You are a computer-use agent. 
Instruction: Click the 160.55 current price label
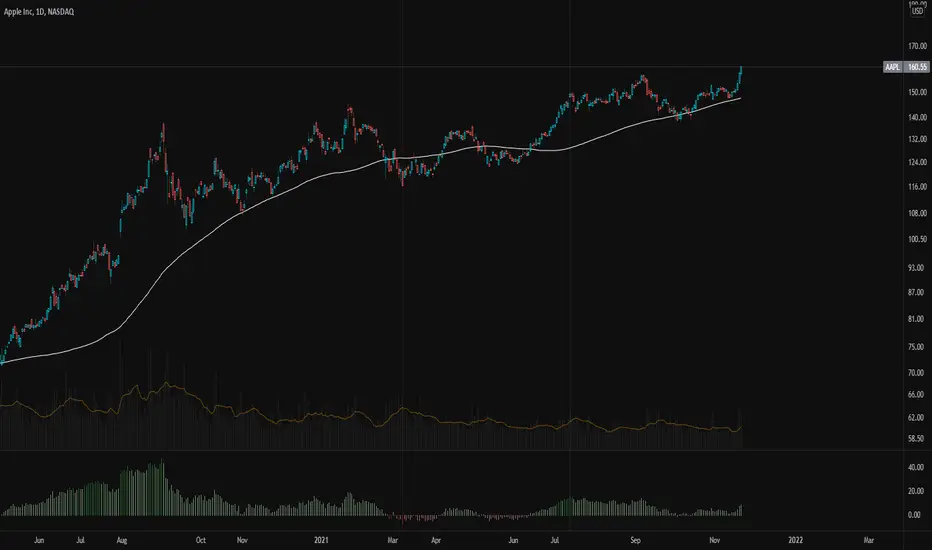[x=917, y=67]
